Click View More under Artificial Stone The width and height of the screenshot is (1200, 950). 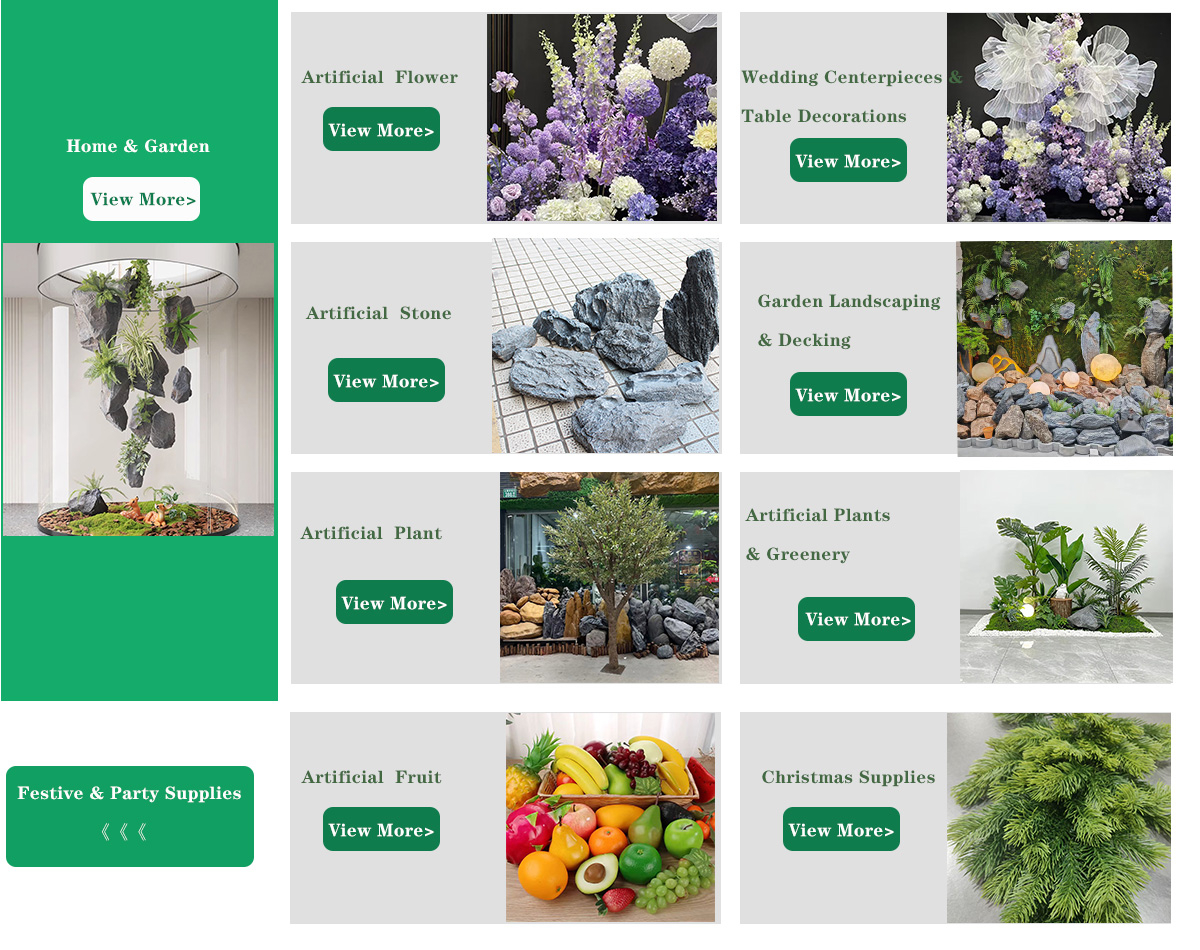pos(386,380)
